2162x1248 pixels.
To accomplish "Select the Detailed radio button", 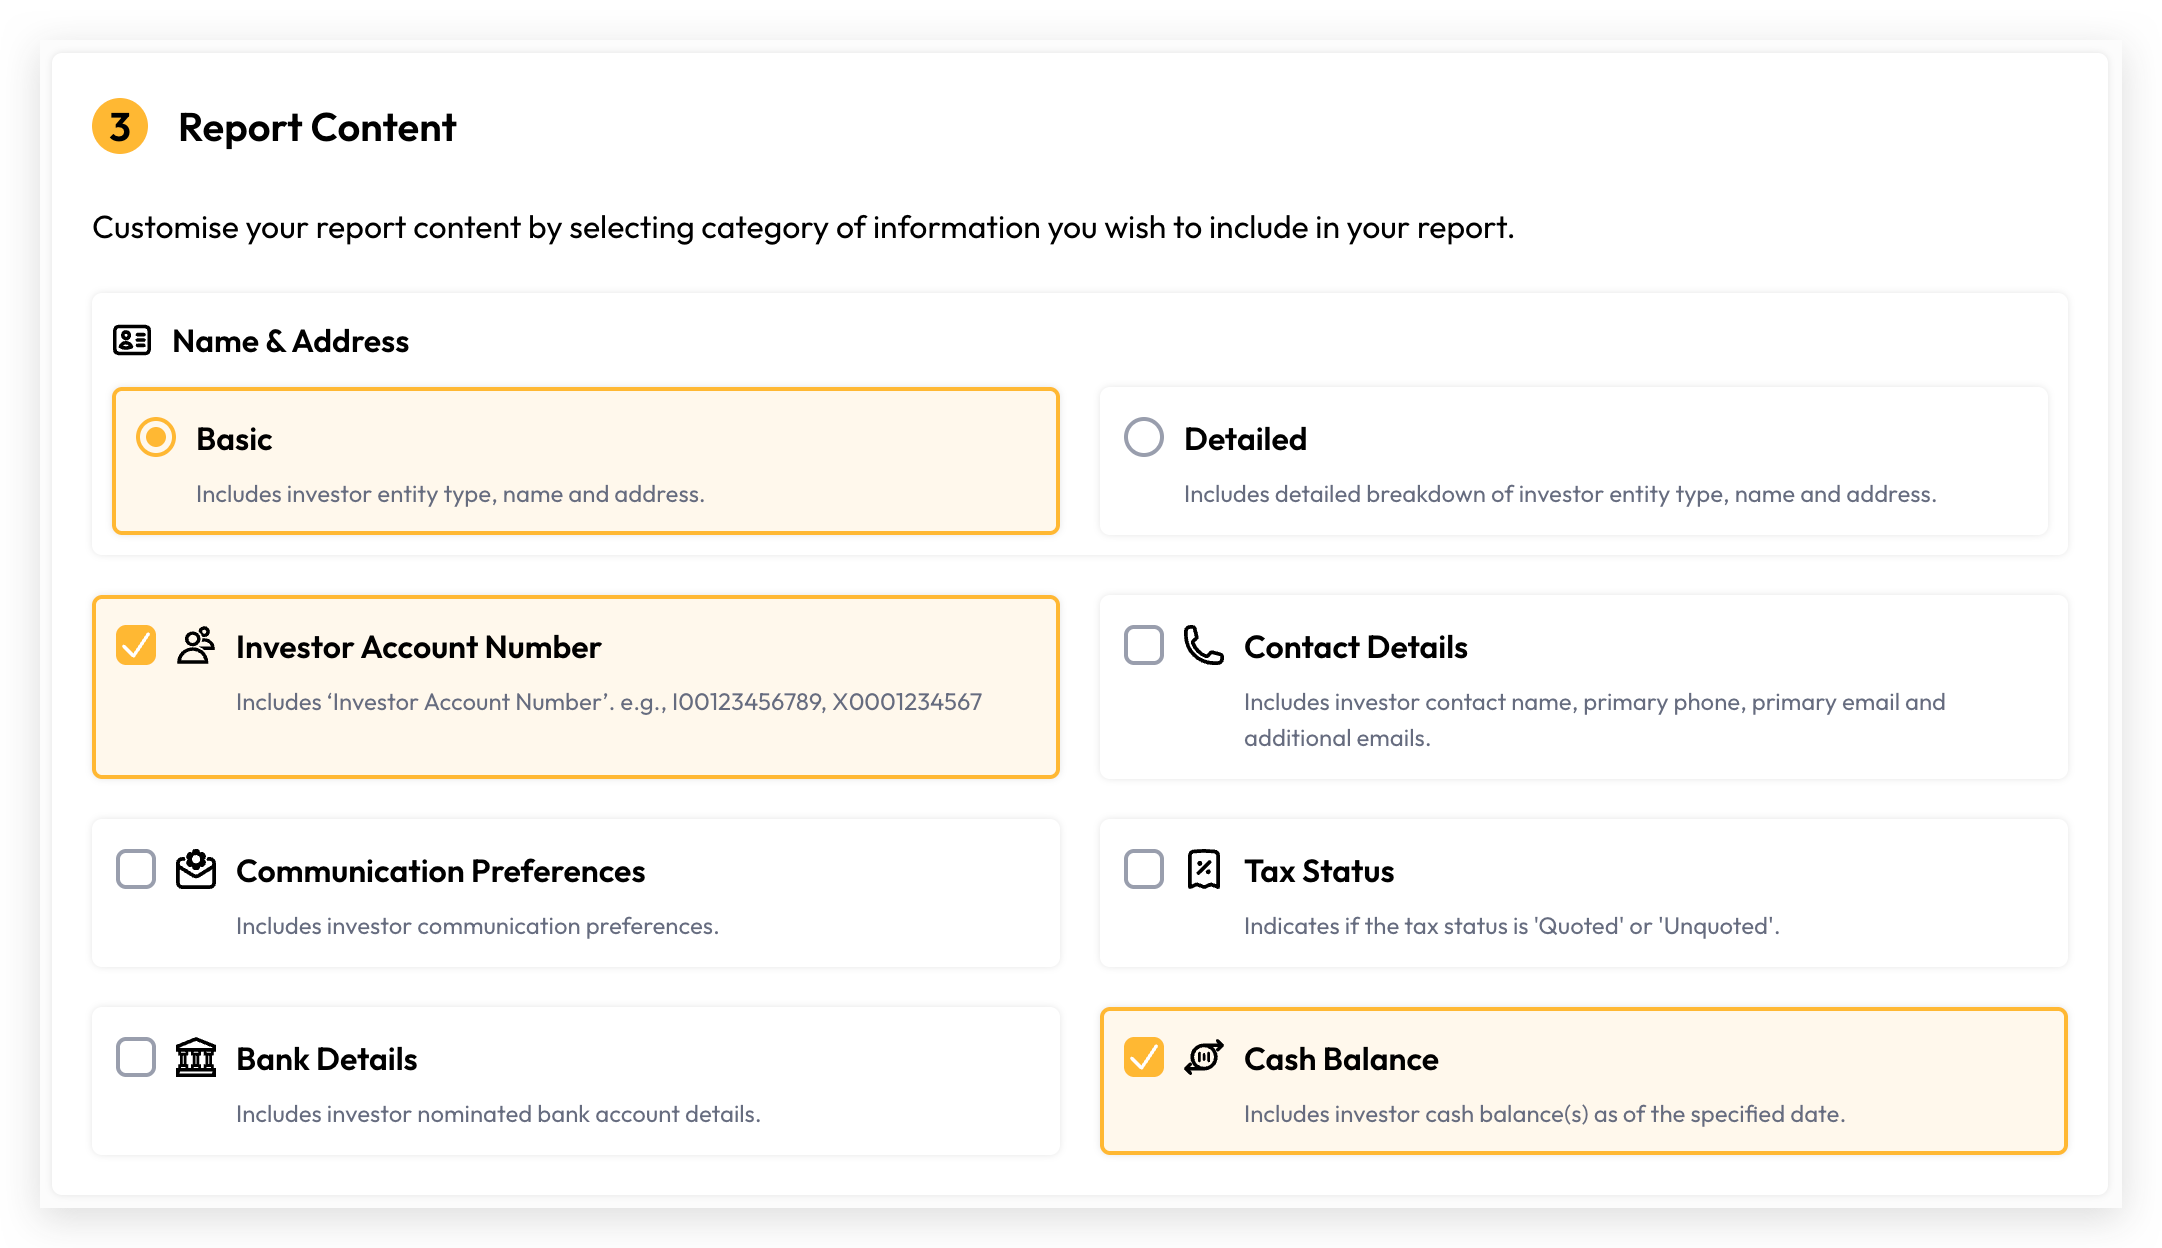I will 1144,438.
